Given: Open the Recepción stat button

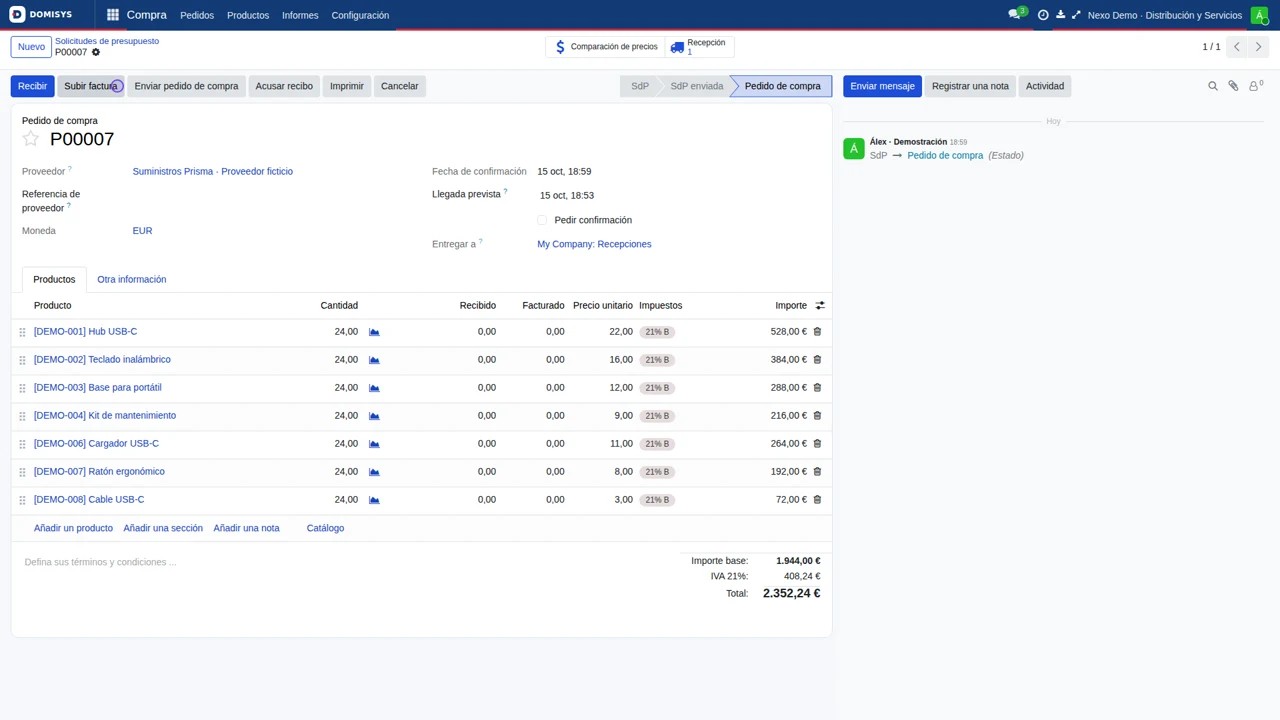Looking at the screenshot, I should (x=699, y=47).
